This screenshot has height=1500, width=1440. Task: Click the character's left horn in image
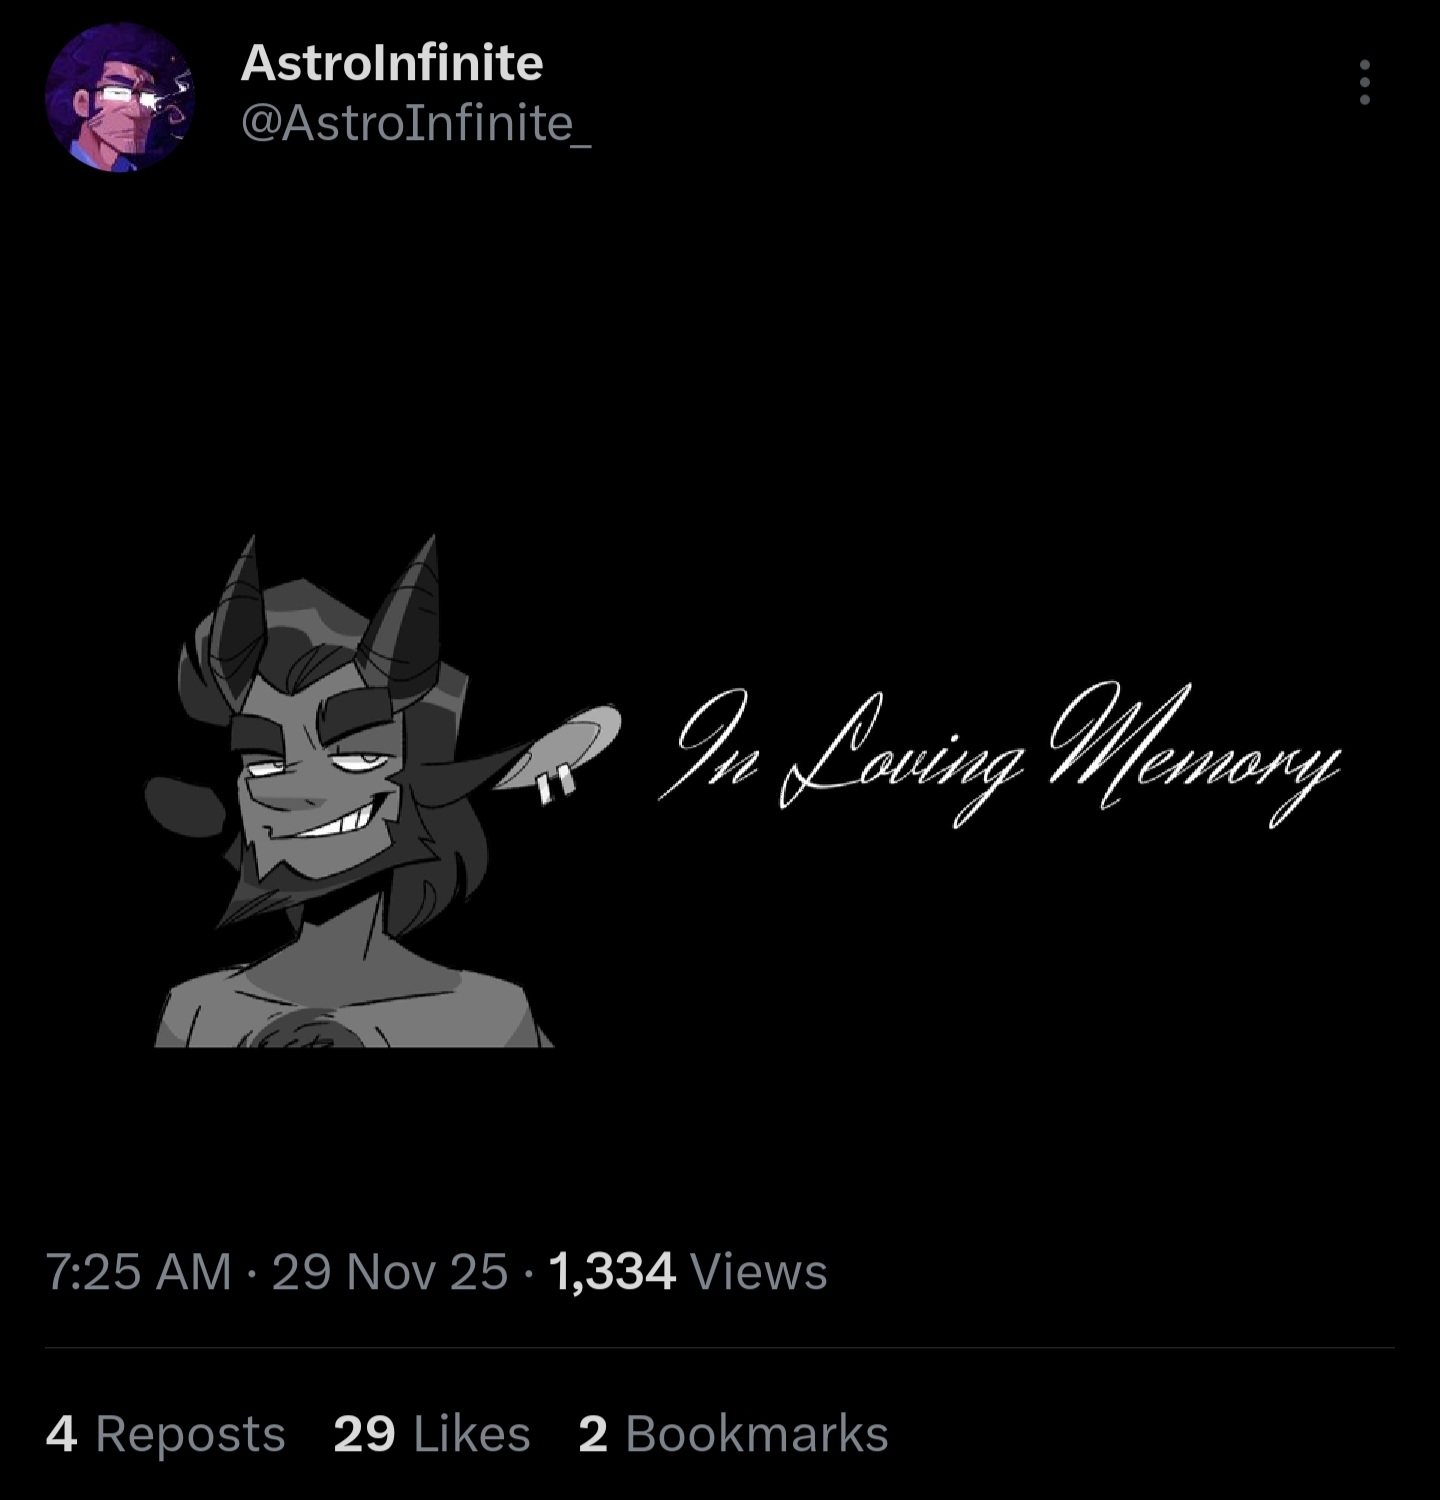coord(238,618)
